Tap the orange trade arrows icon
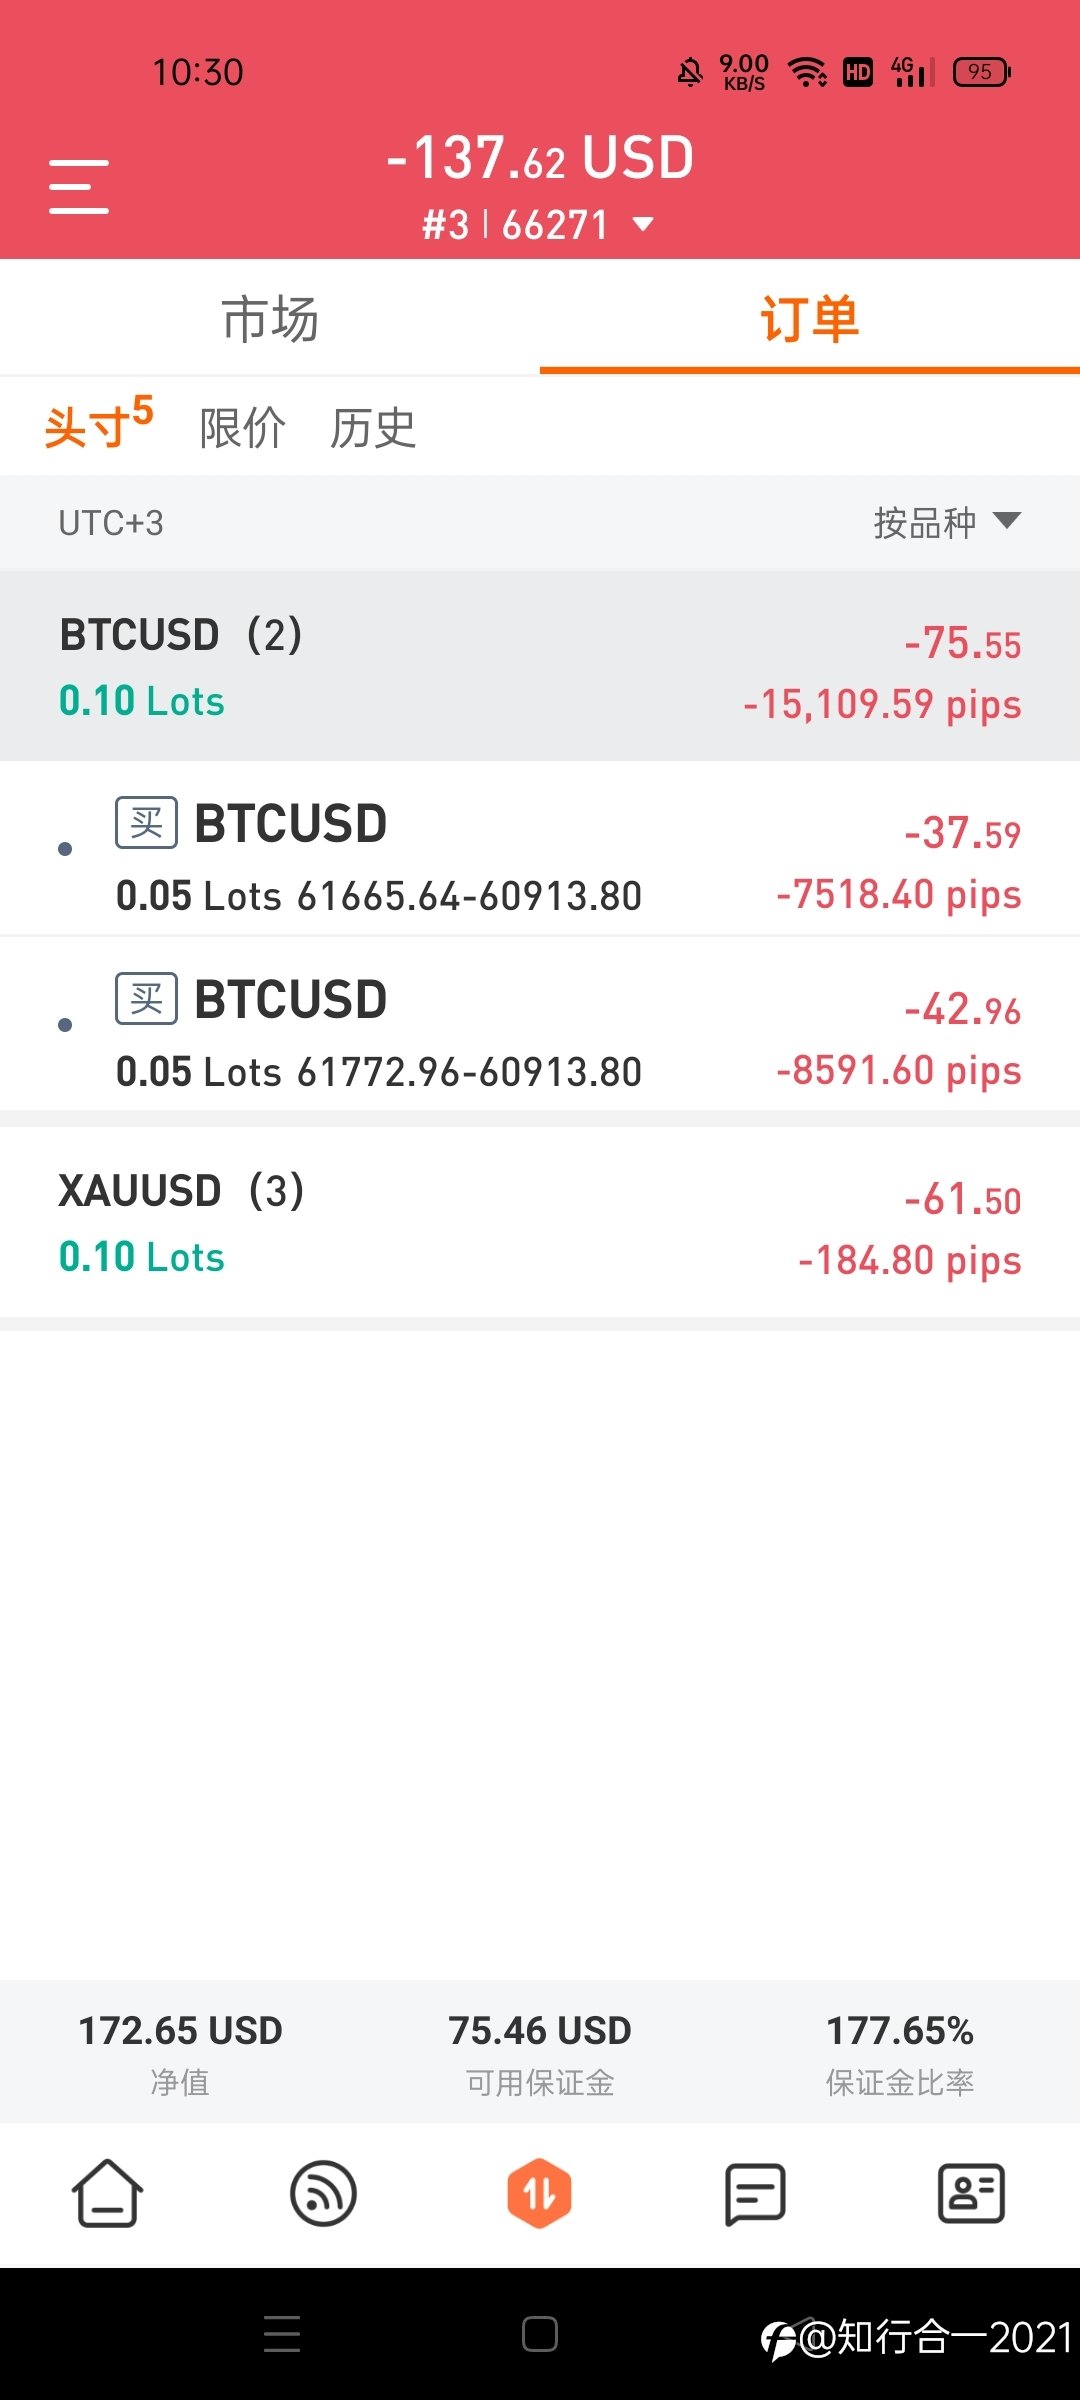This screenshot has height=2400, width=1080. click(539, 2193)
